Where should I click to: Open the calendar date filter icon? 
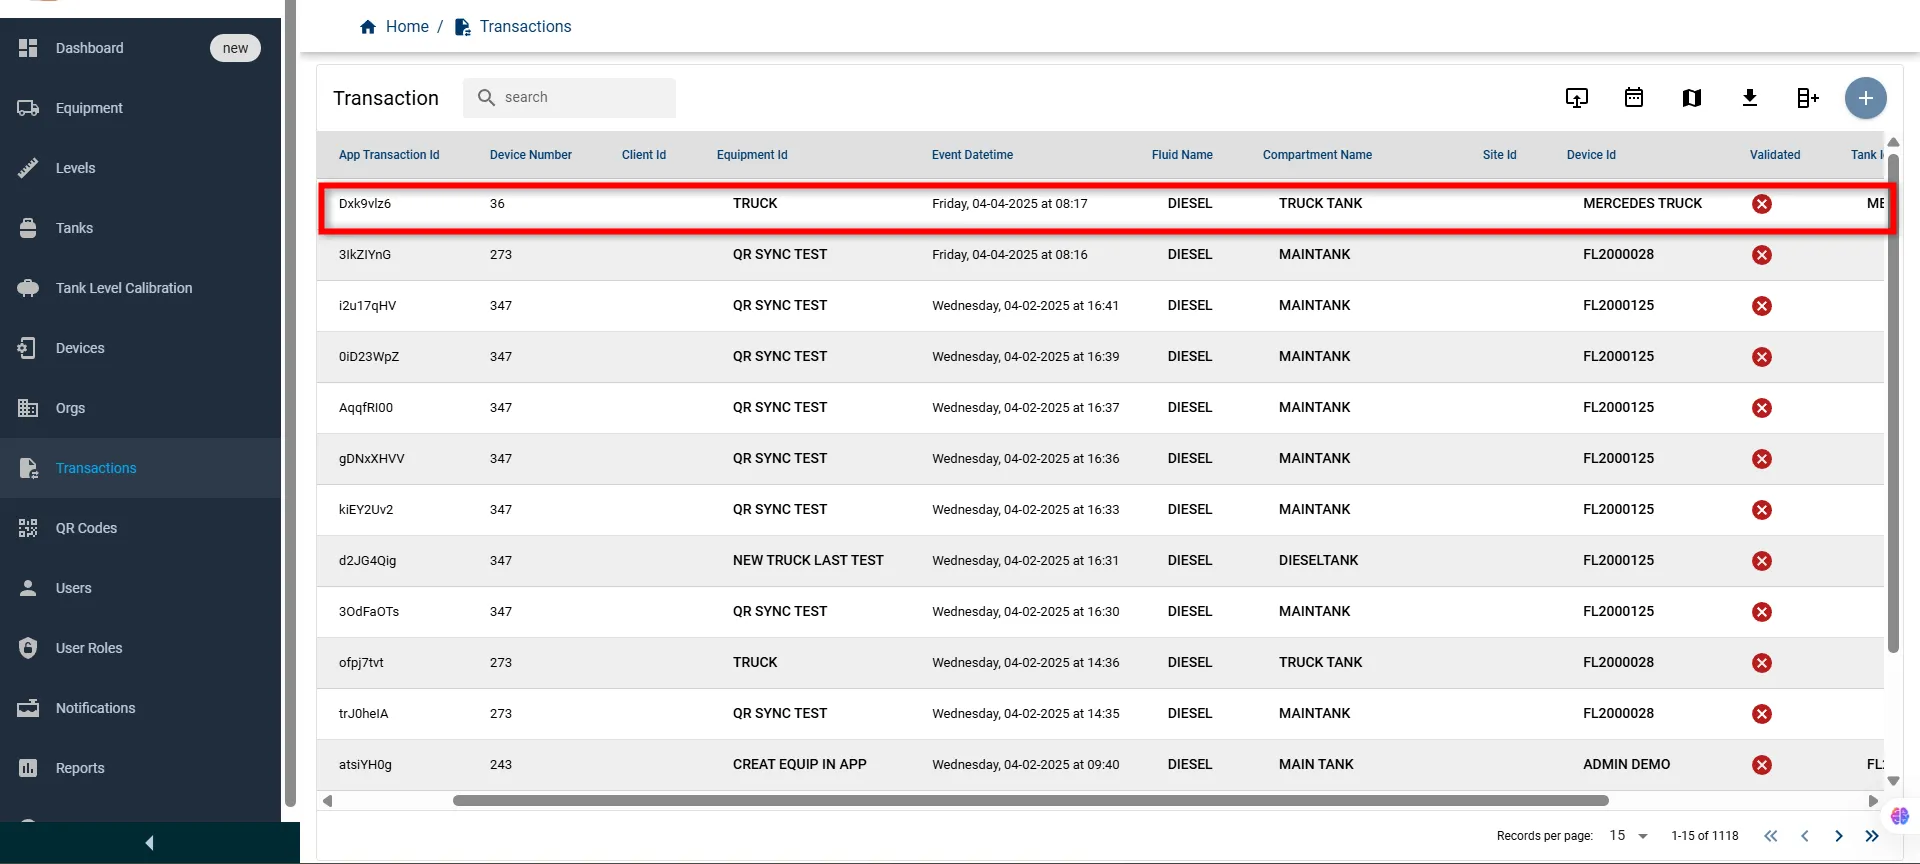click(1634, 98)
